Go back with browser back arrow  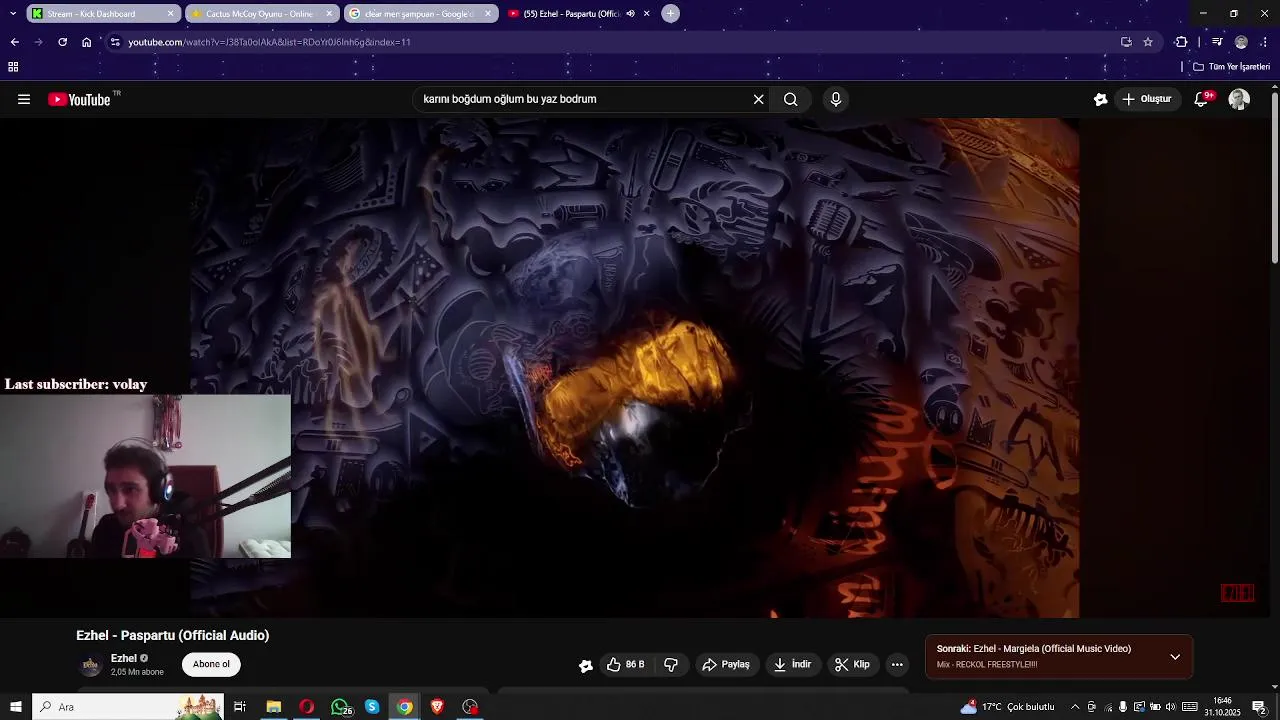coord(14,42)
